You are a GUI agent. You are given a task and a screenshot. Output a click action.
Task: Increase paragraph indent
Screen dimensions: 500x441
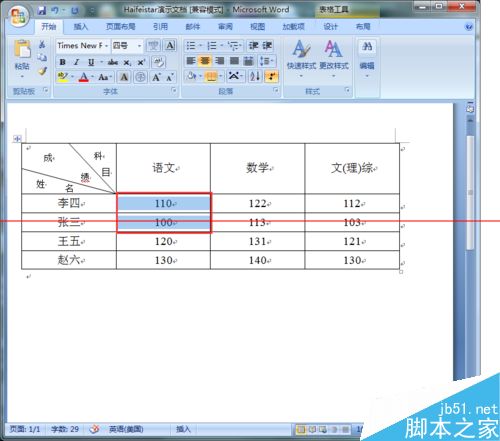point(268,45)
